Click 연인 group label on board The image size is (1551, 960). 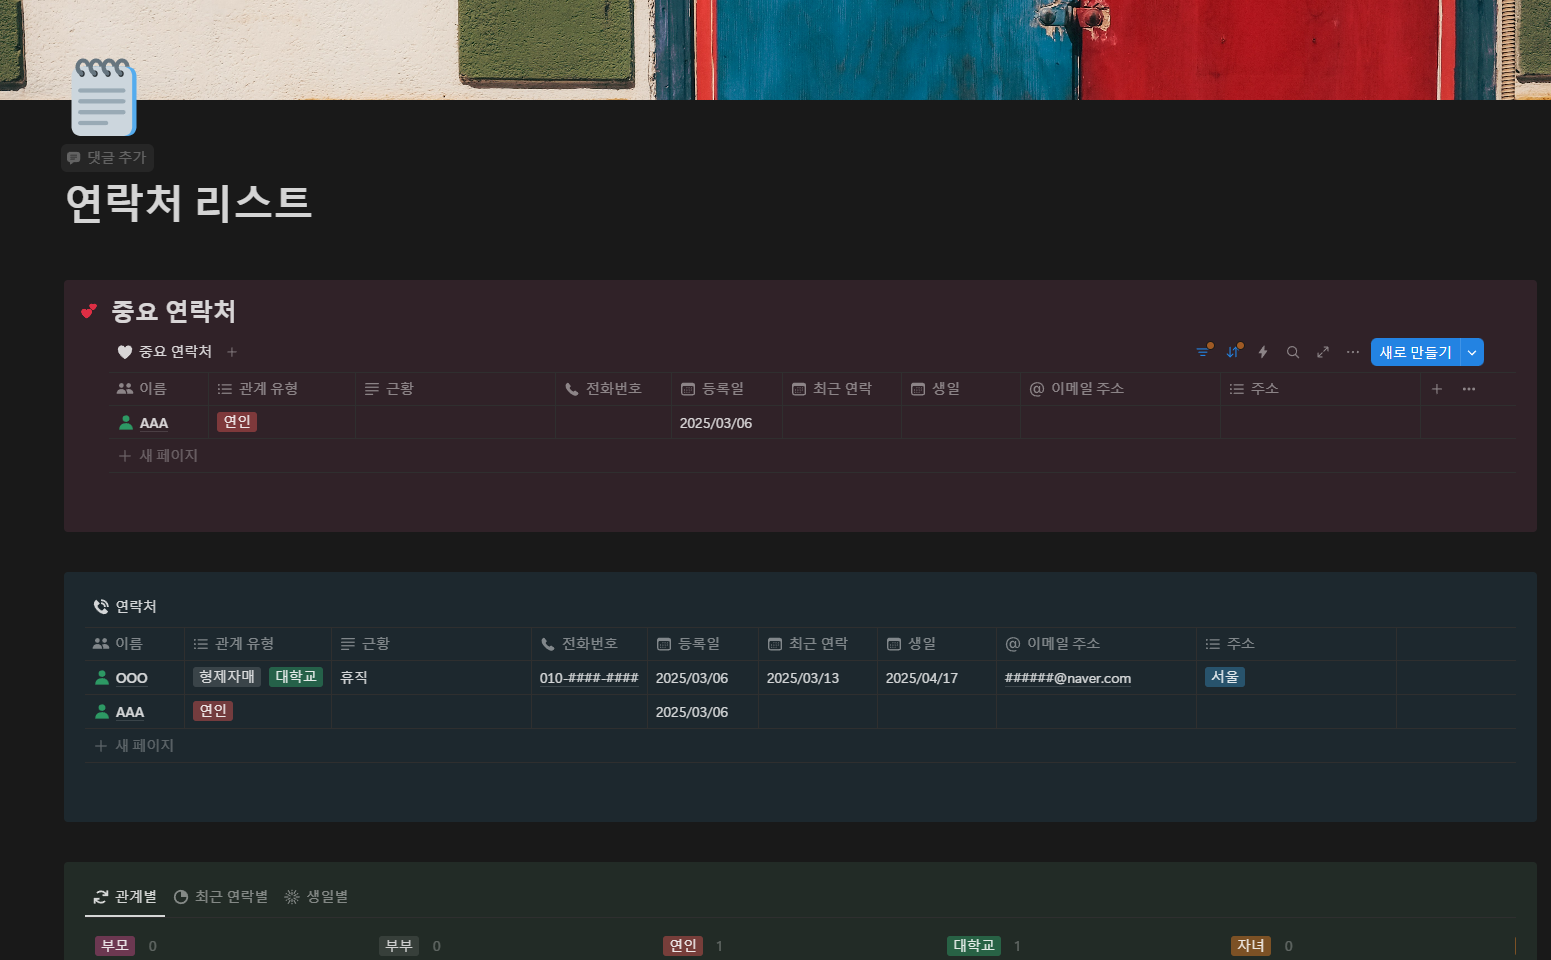pos(683,946)
